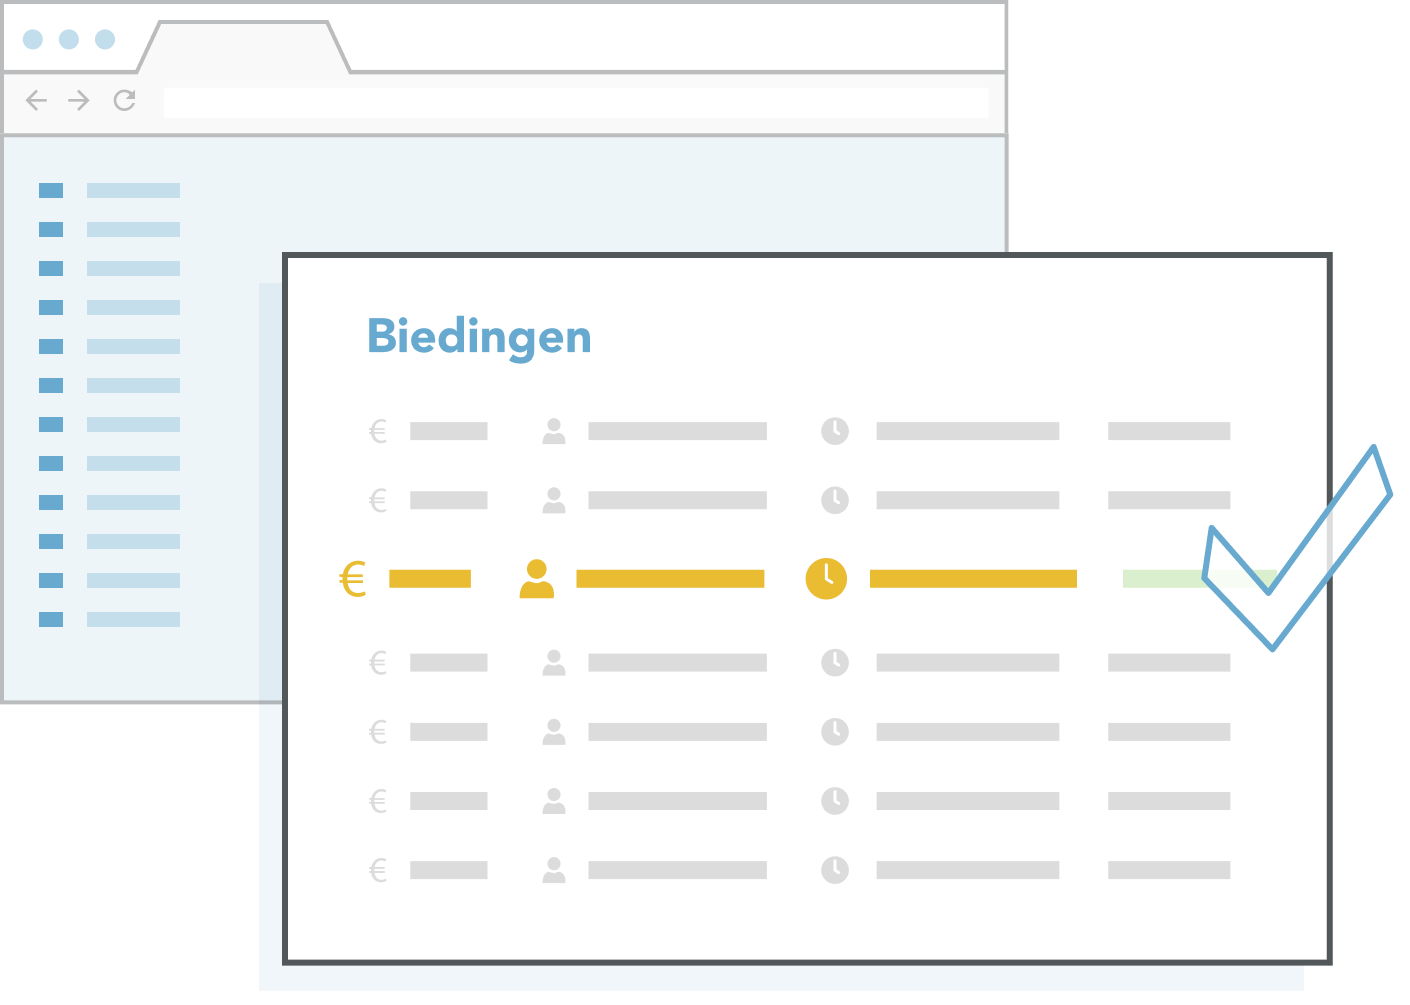The width and height of the screenshot is (1410, 1005).
Task: Click the gray clock icon in last bid row
Action: 835,870
